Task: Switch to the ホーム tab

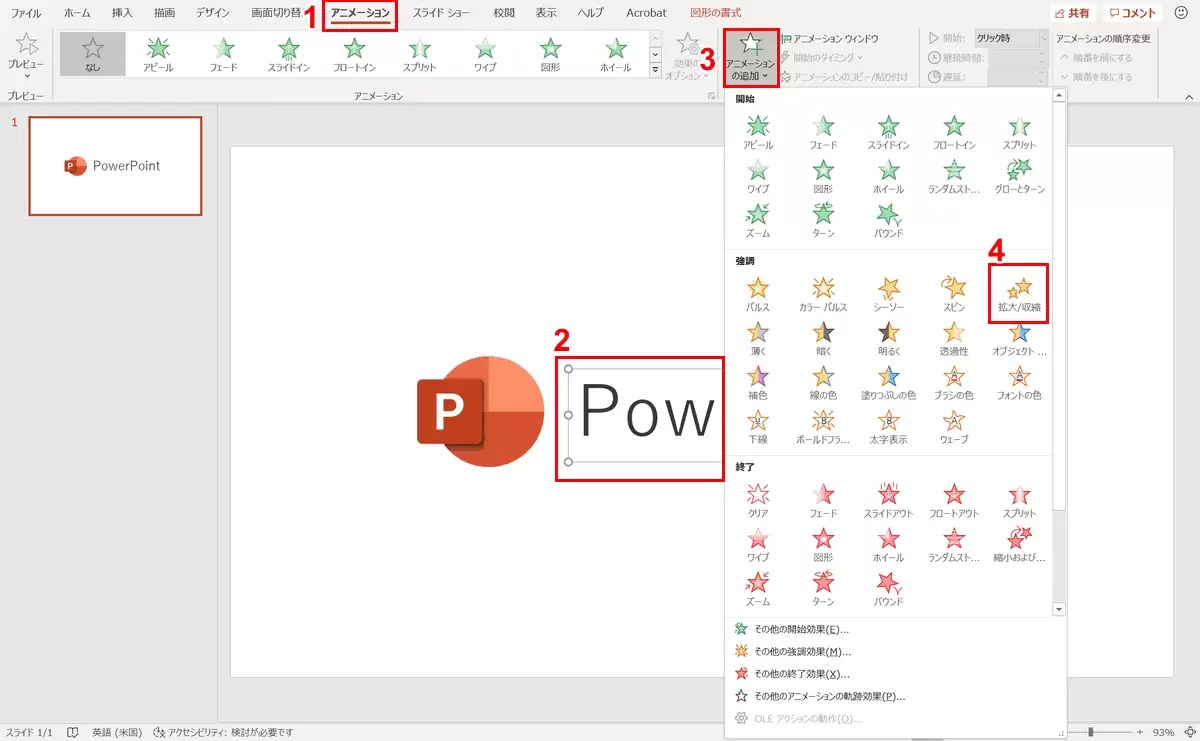Action: coord(77,14)
